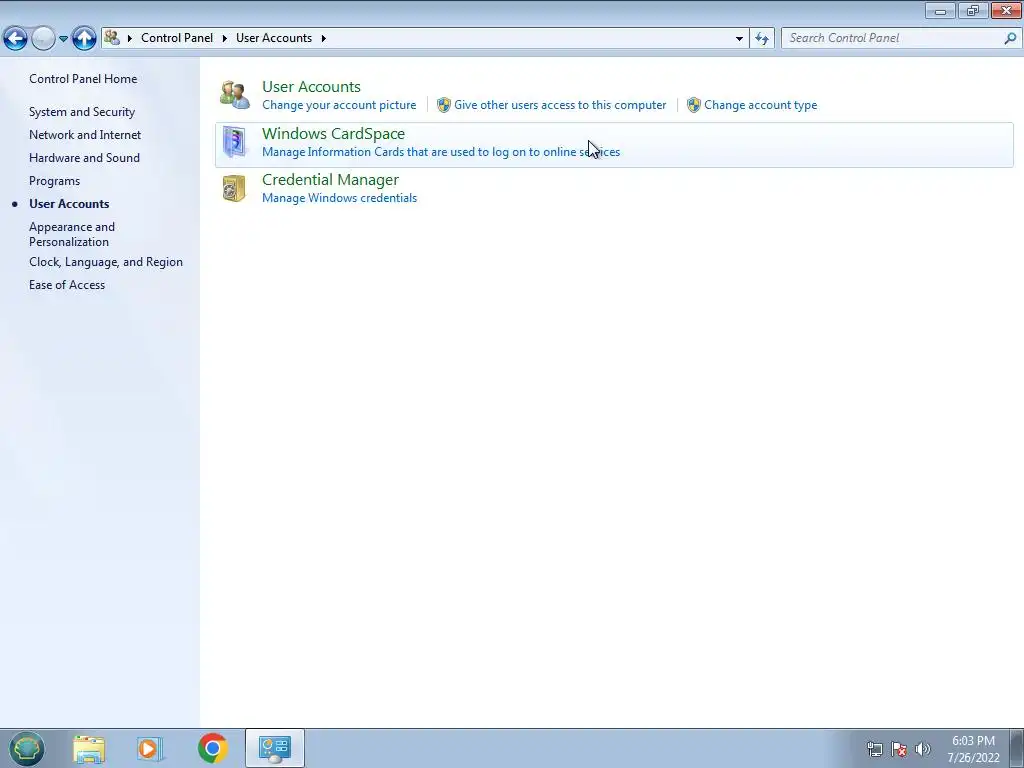Viewport: 1024px width, 768px height.
Task: Open Network and Internet category
Action: (85, 135)
